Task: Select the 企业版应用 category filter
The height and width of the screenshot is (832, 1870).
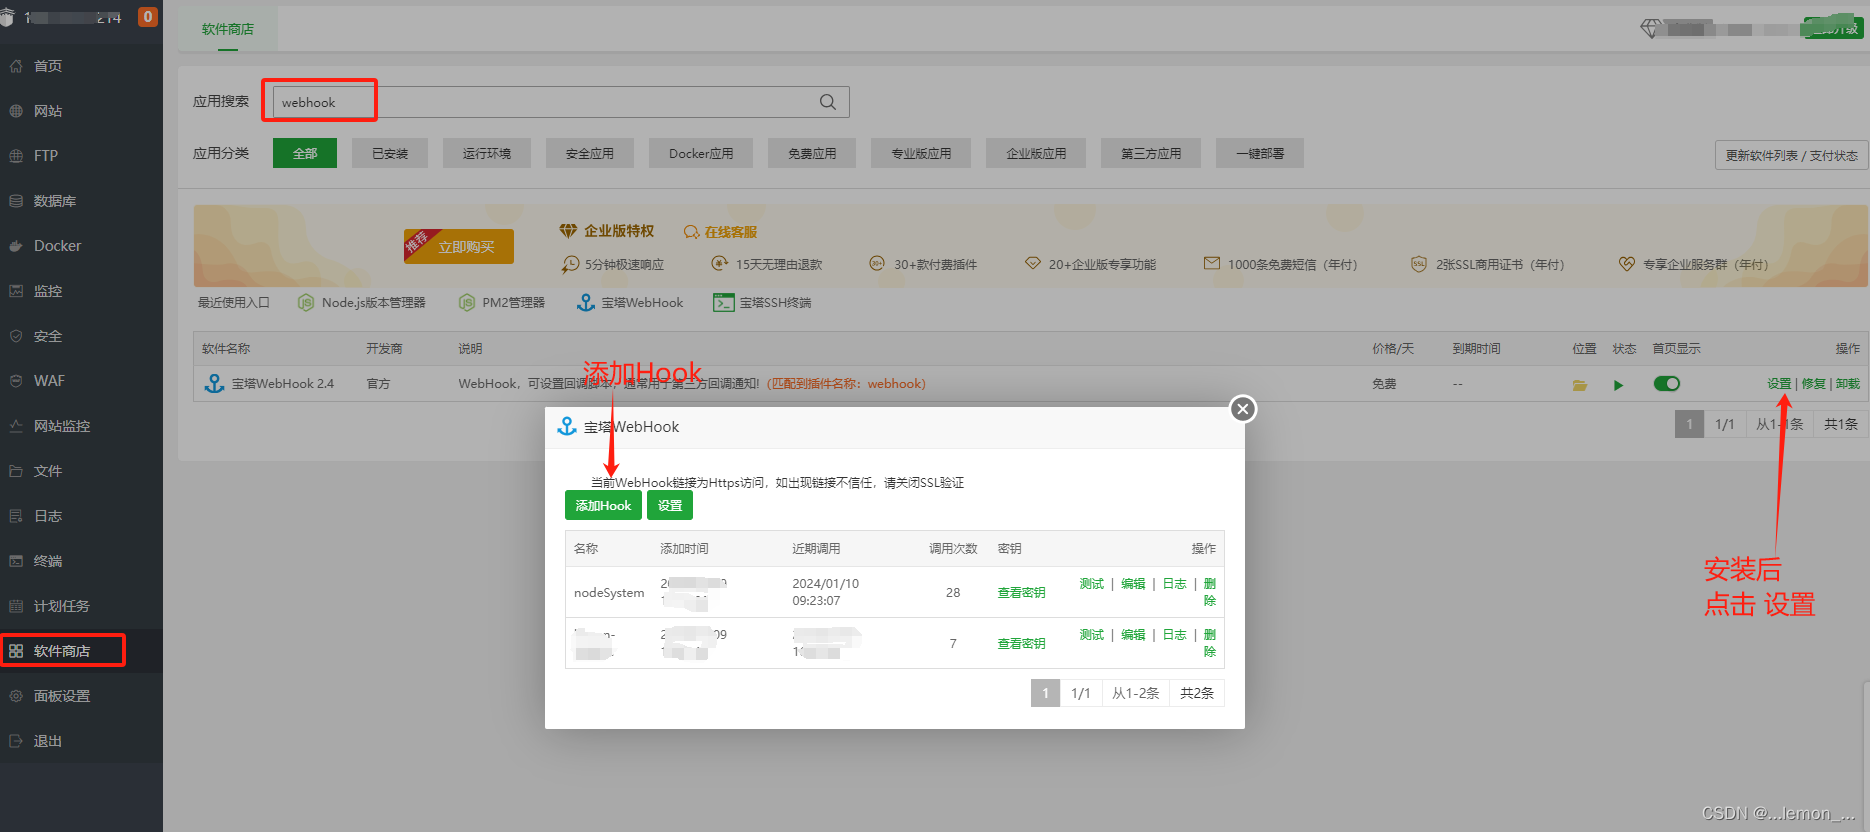Action: click(1036, 153)
